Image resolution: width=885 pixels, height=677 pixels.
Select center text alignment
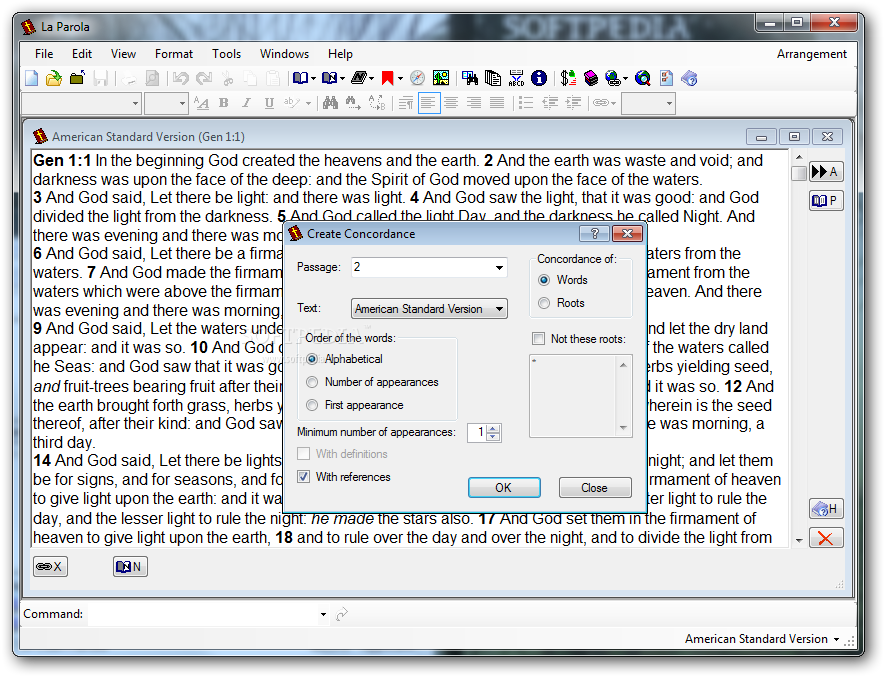(x=451, y=103)
